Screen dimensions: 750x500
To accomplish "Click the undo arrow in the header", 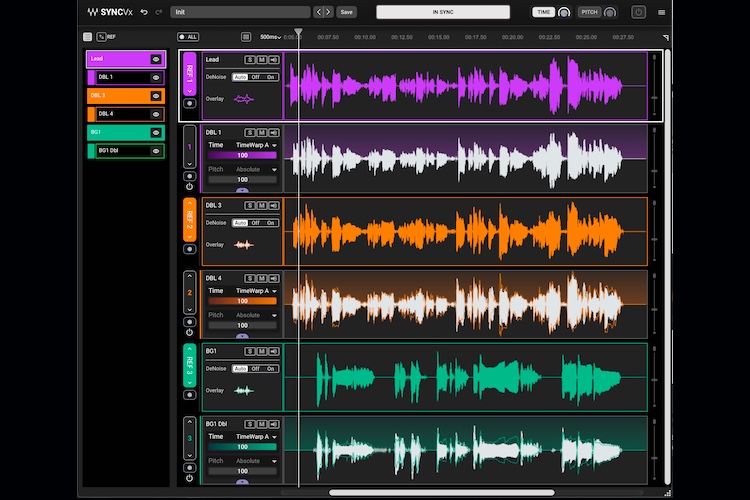I will point(144,12).
